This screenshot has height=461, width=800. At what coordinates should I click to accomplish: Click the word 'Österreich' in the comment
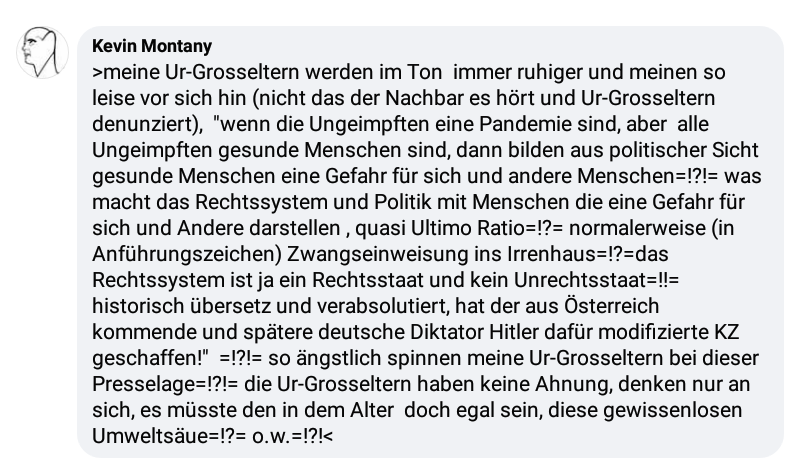tap(612, 306)
